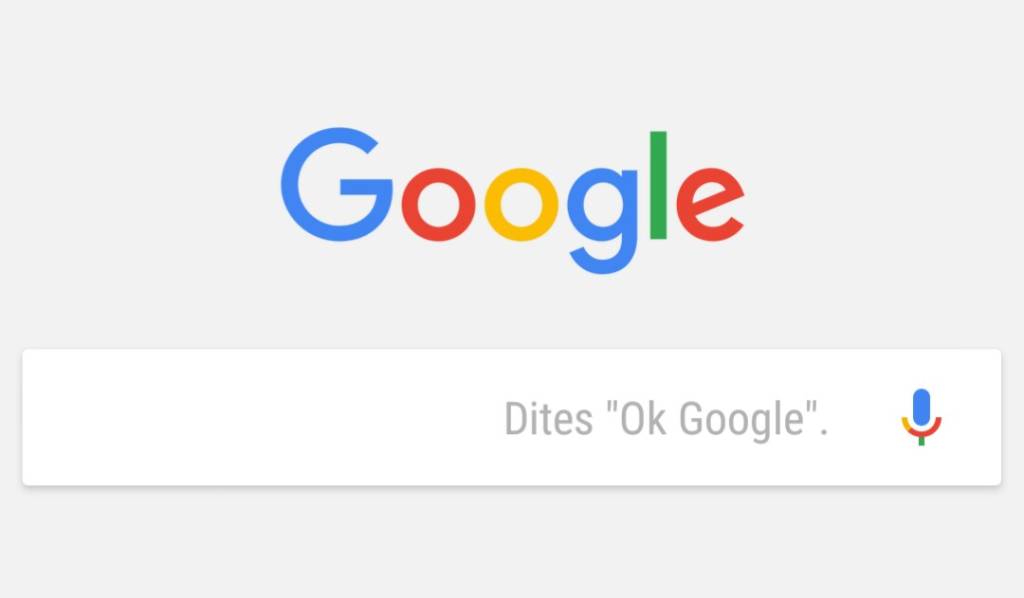Click the 'Dites "Ok Google".' placeholder text
Screen dimensions: 1024x598
(x=666, y=418)
